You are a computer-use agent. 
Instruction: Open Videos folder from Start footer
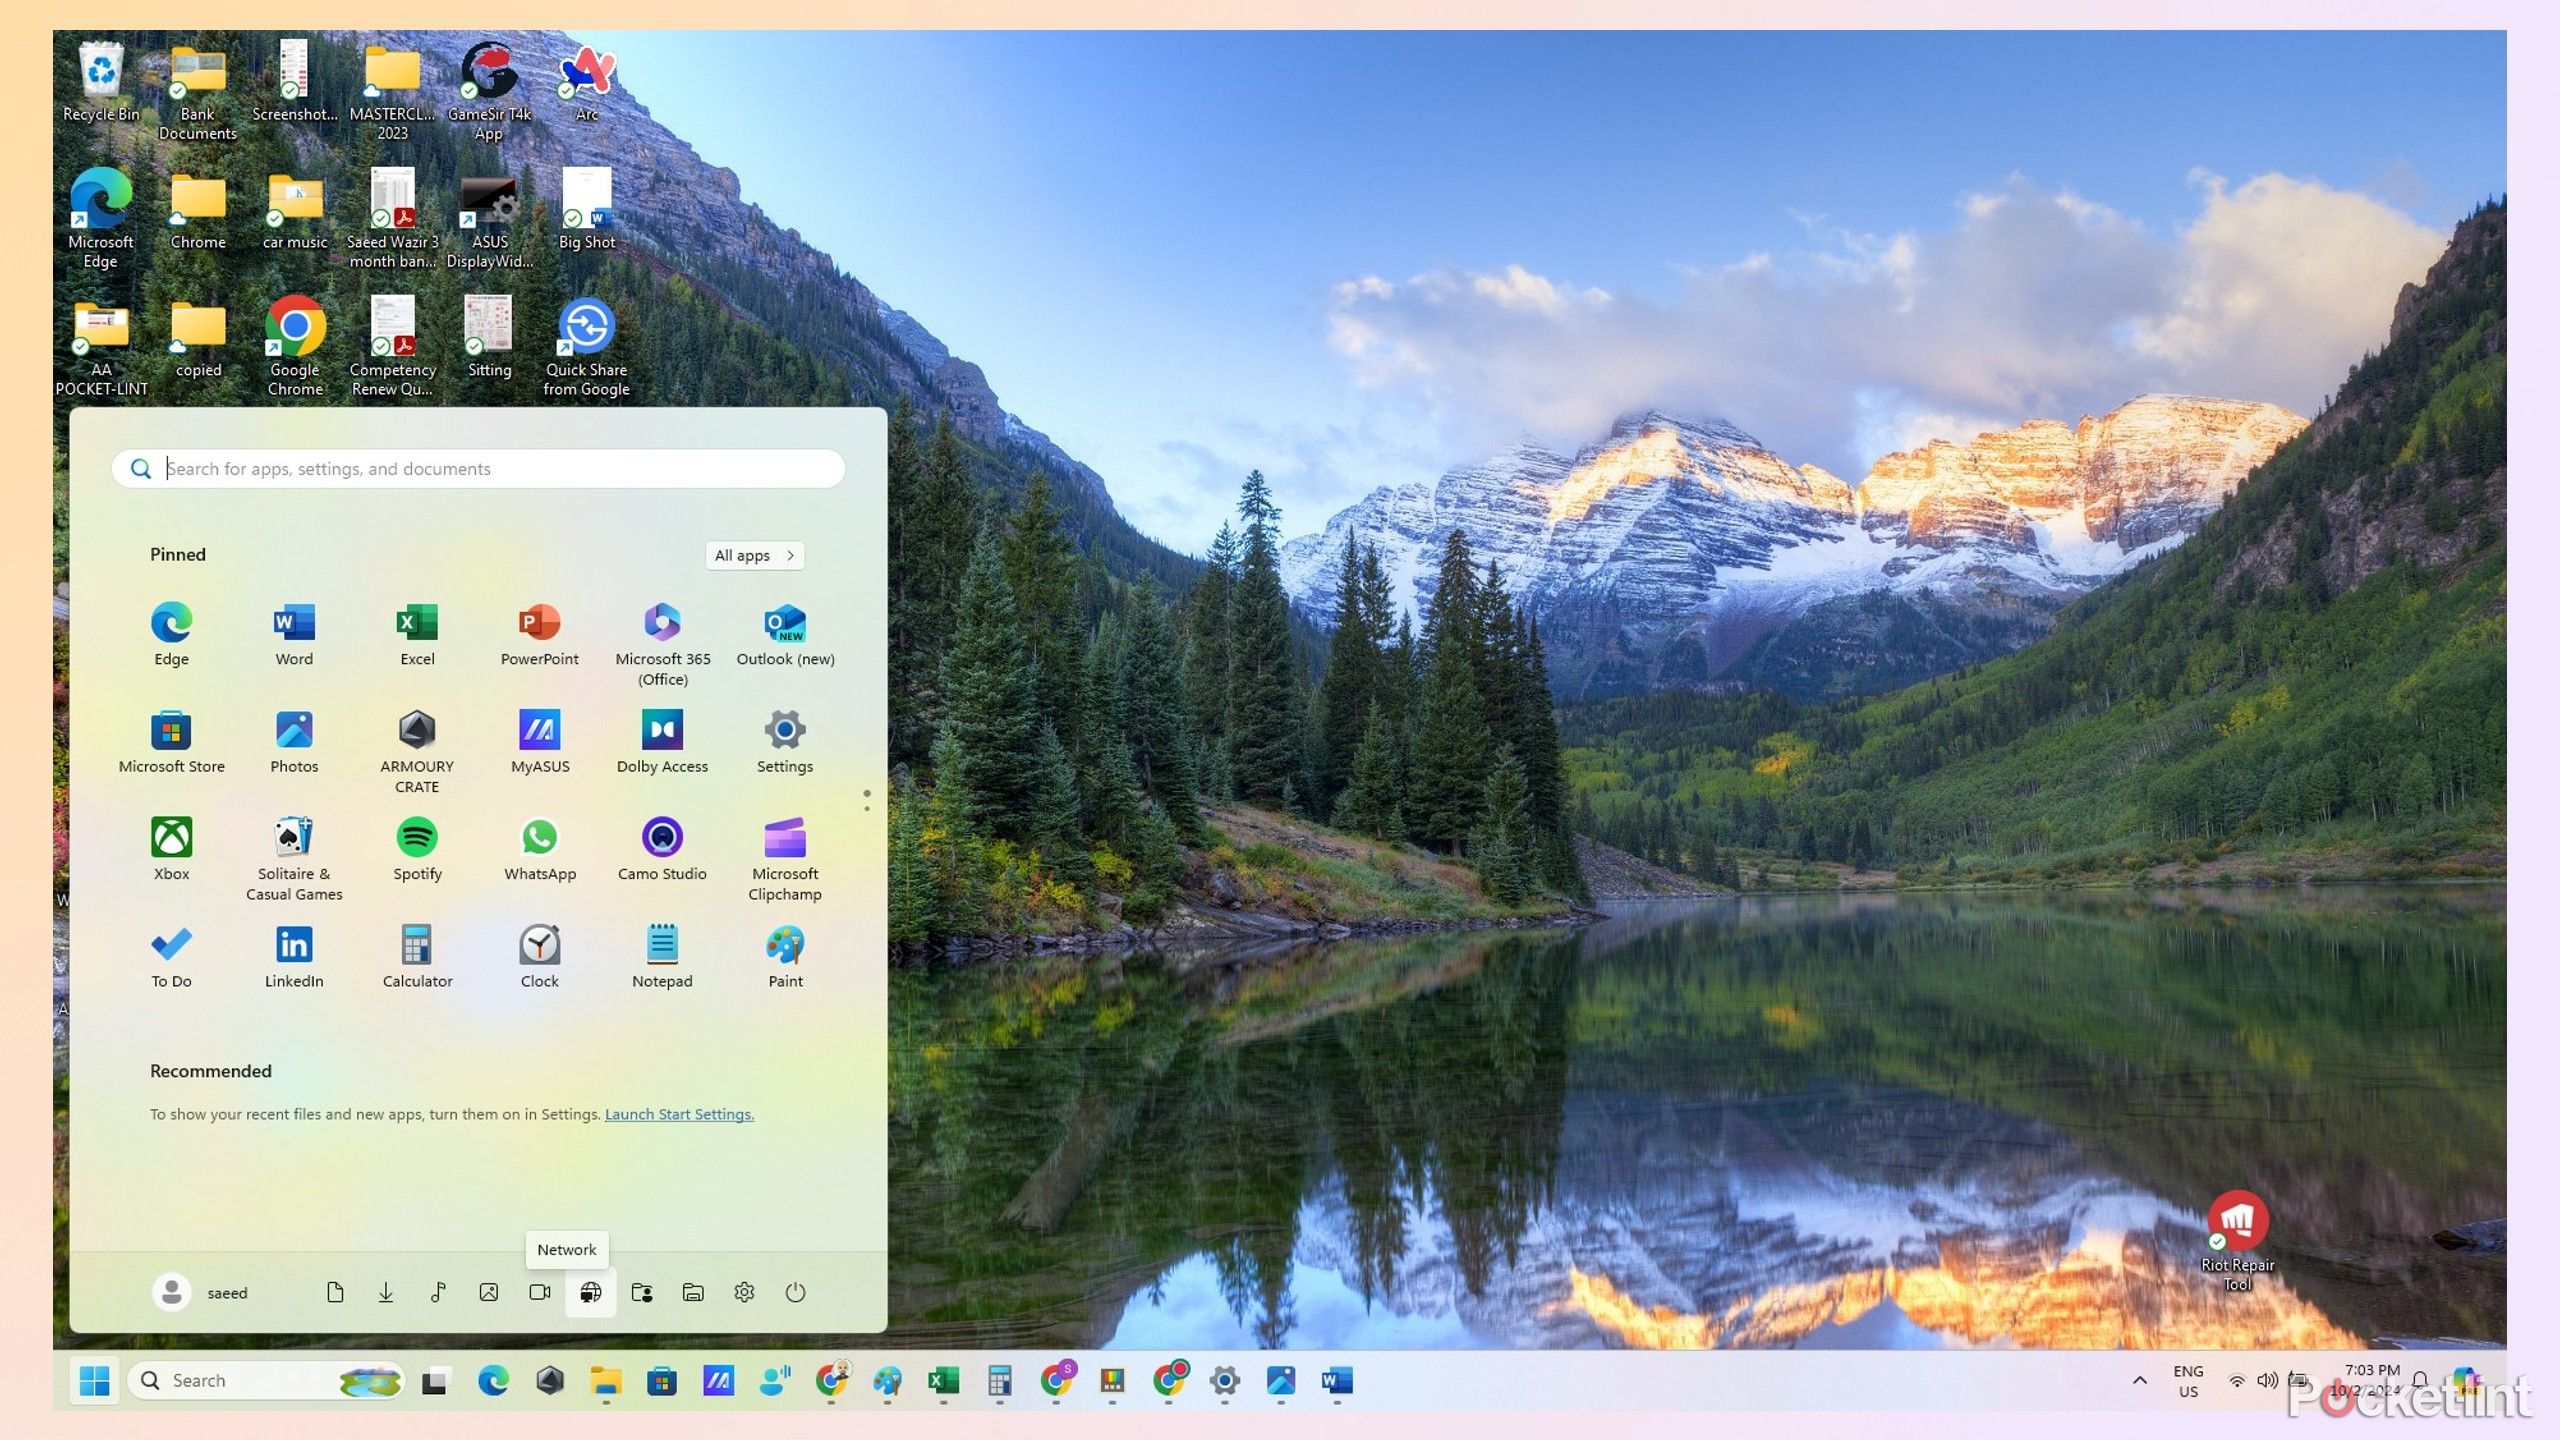coord(540,1292)
